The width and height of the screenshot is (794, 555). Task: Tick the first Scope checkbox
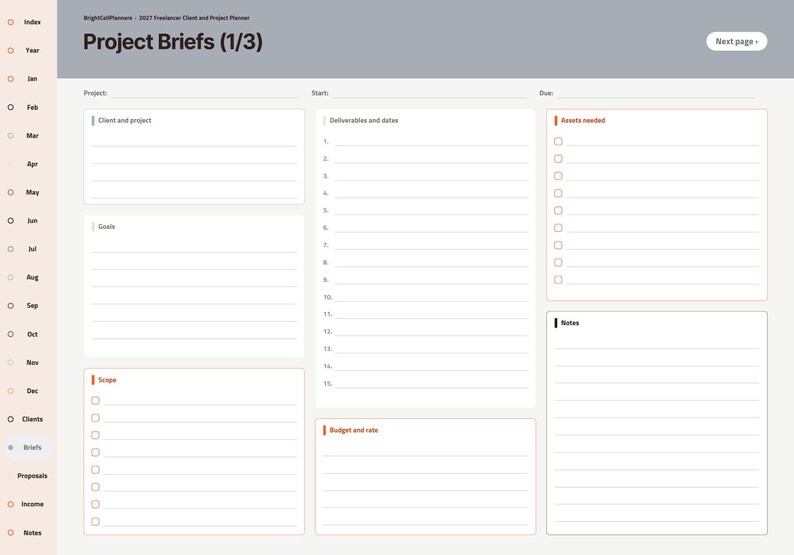pyautogui.click(x=95, y=401)
